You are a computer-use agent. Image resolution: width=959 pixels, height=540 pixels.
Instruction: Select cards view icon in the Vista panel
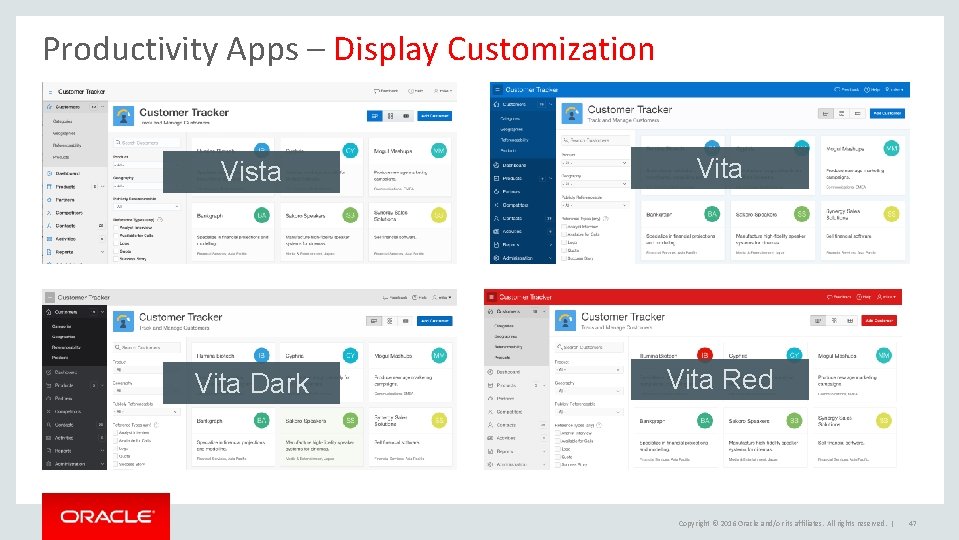coord(375,116)
